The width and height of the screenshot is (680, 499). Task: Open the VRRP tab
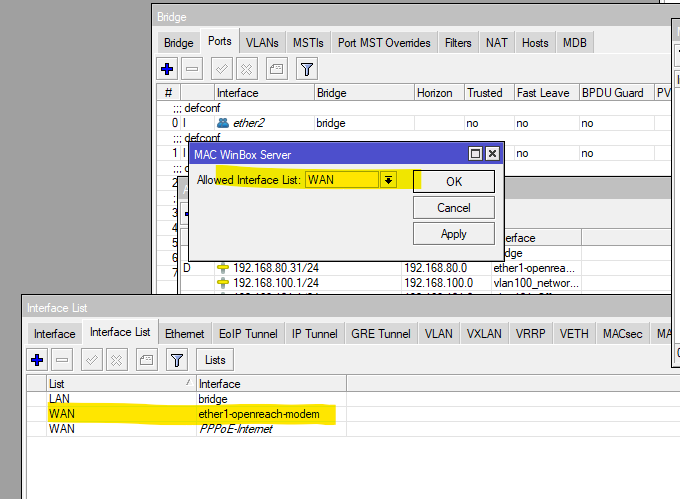(x=530, y=334)
